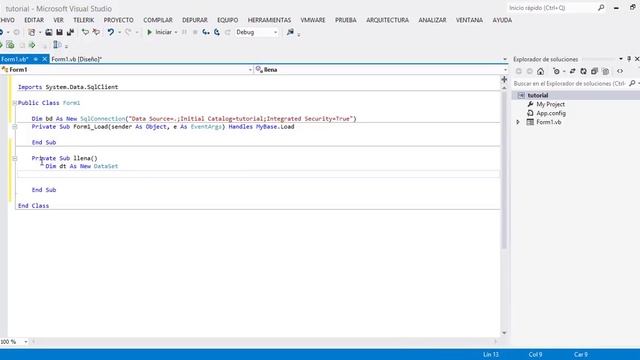Open the VENTANA menu
The image size is (640, 360).
(x=469, y=20)
